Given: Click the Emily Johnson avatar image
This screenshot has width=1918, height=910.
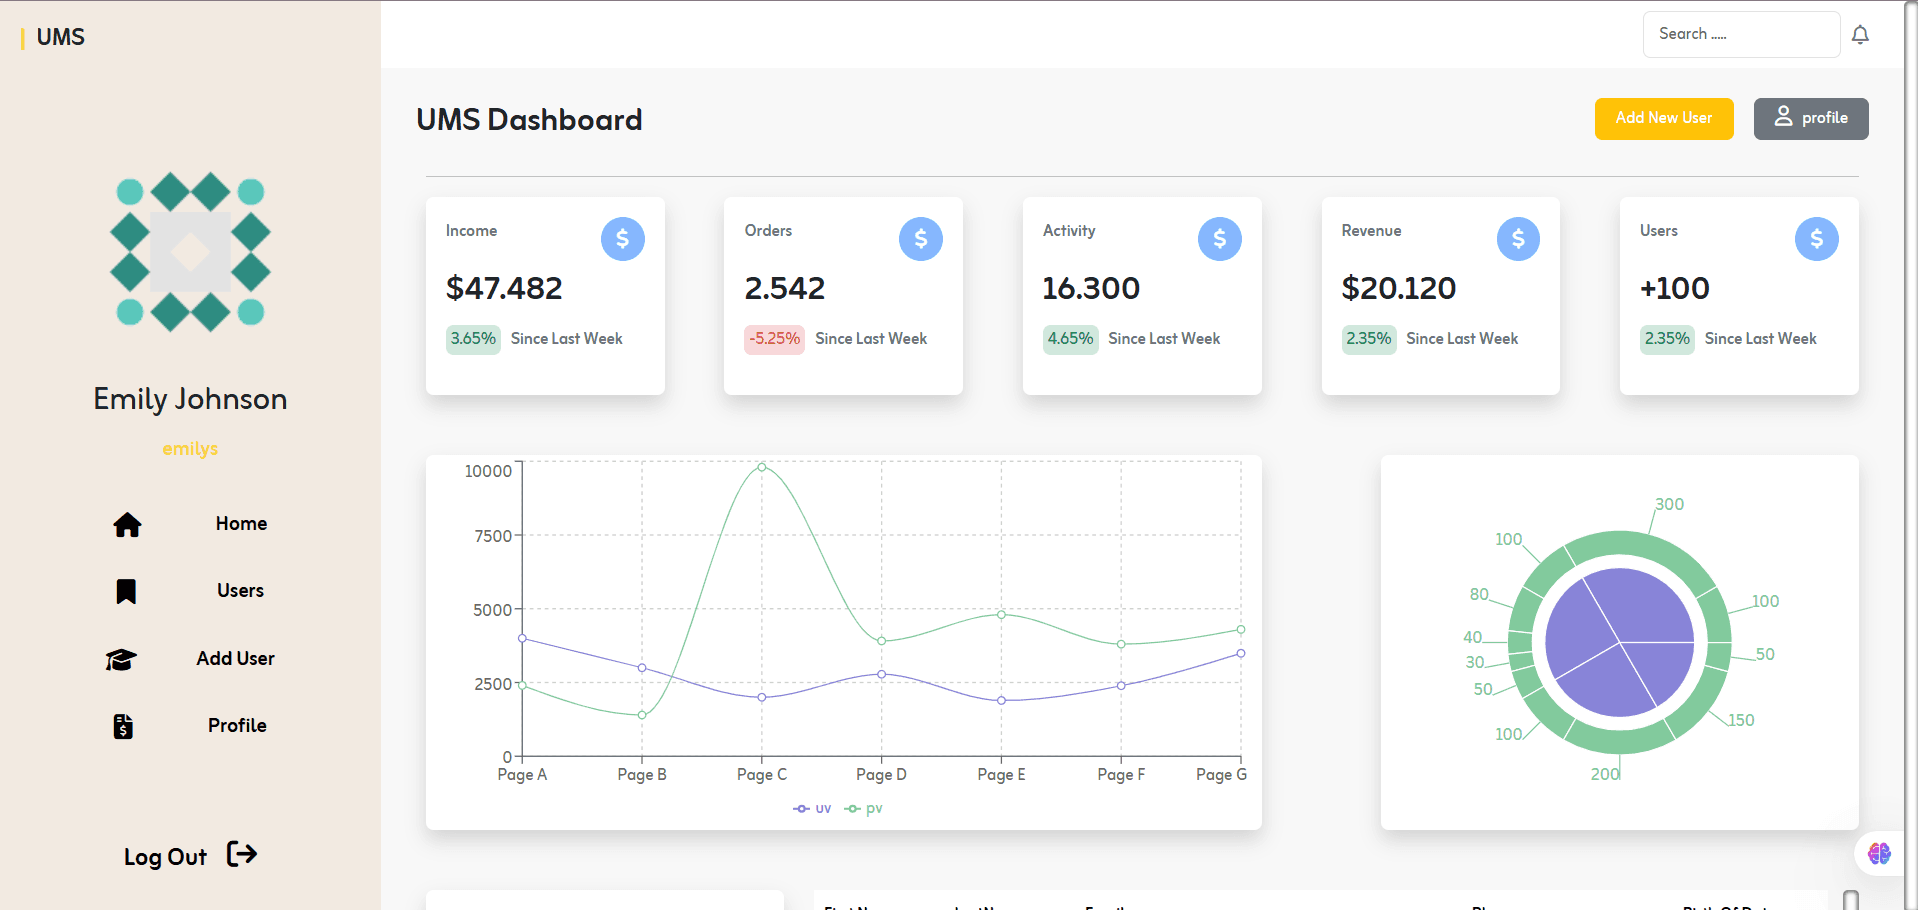Looking at the screenshot, I should tap(190, 252).
